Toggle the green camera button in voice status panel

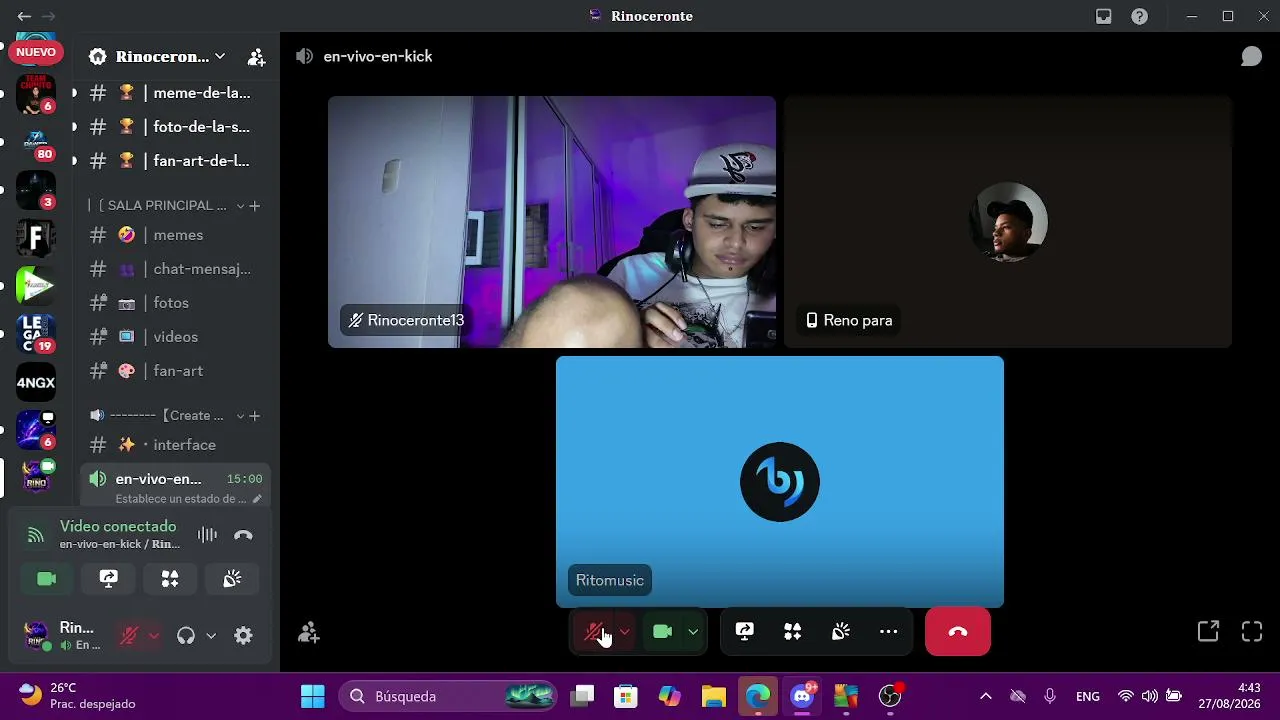pyautogui.click(x=46, y=579)
